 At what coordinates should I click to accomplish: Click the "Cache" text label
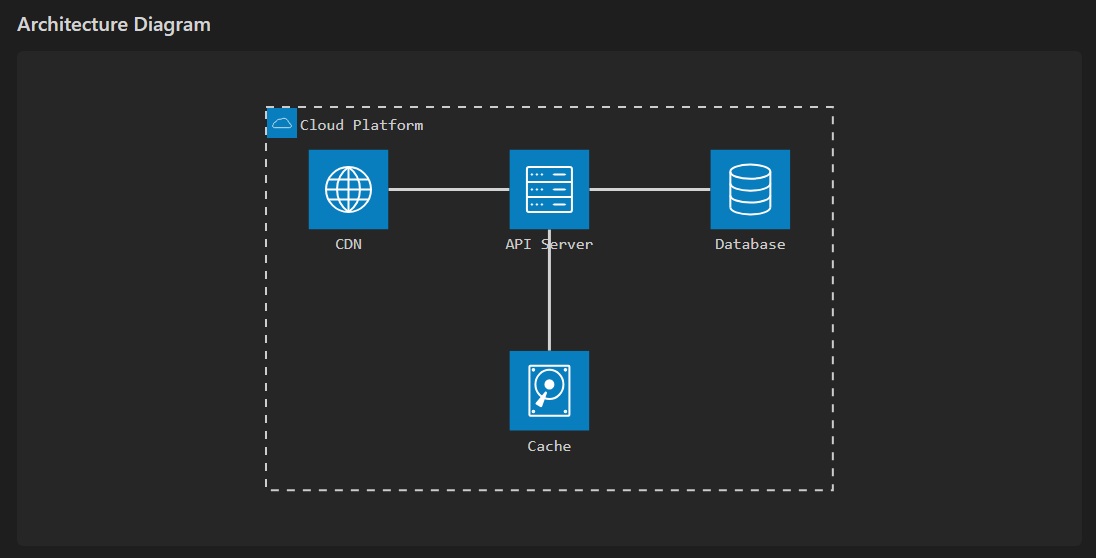549,446
